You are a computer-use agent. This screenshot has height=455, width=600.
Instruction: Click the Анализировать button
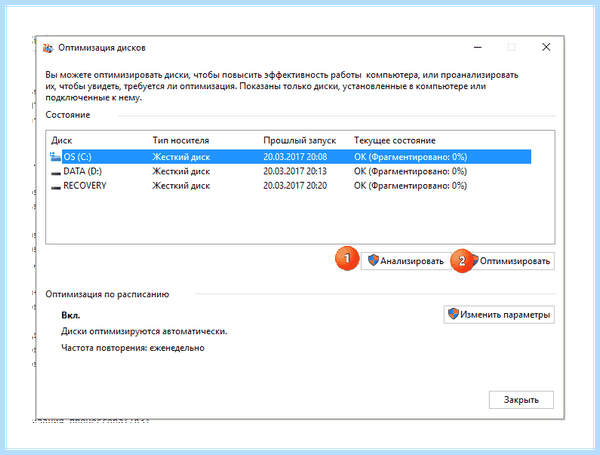click(x=406, y=261)
